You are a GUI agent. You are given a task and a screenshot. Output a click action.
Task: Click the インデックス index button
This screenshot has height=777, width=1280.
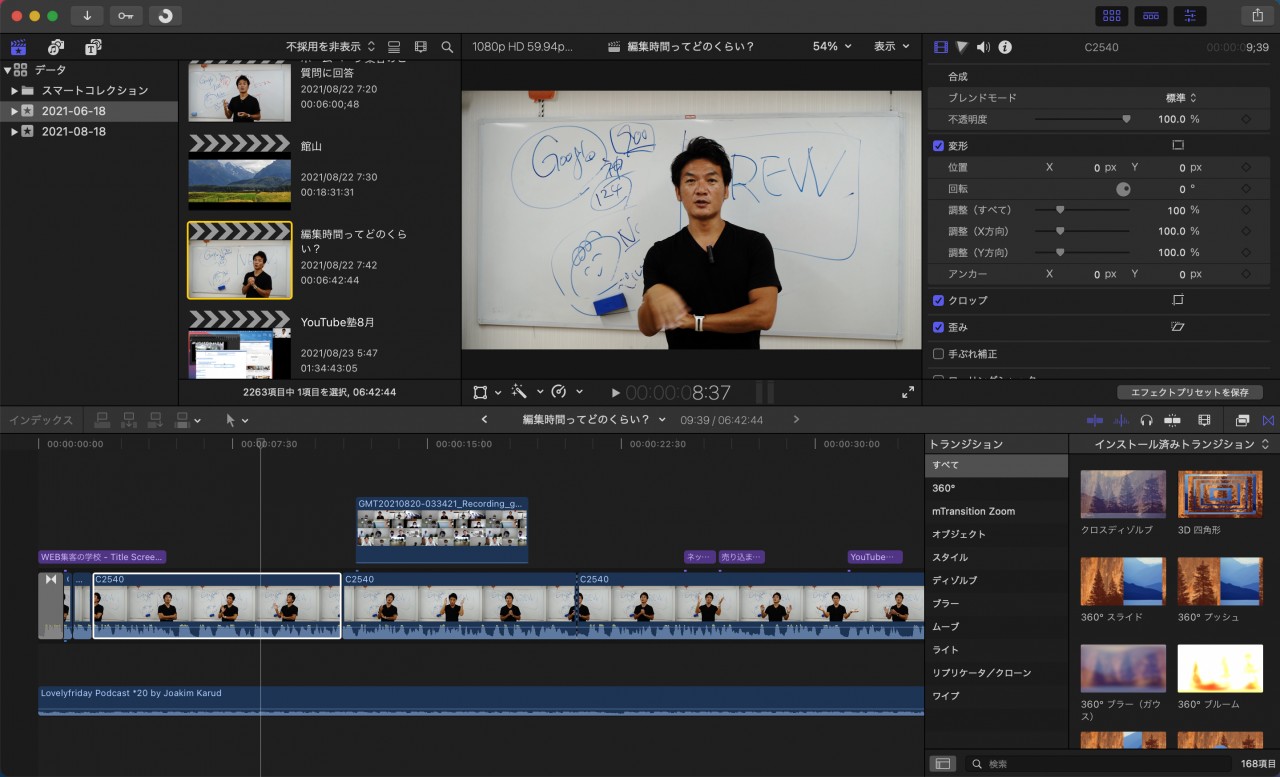[41, 420]
